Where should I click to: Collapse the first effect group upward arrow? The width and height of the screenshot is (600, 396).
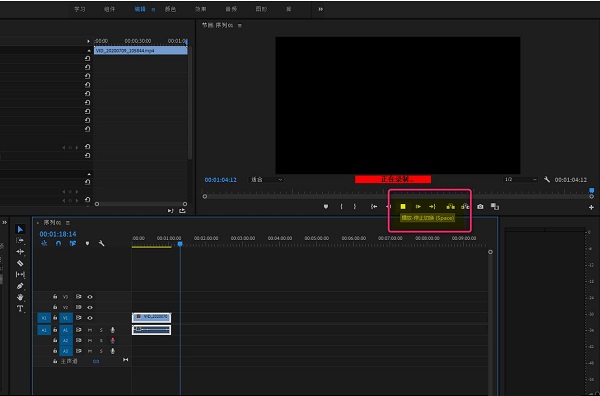89,51
